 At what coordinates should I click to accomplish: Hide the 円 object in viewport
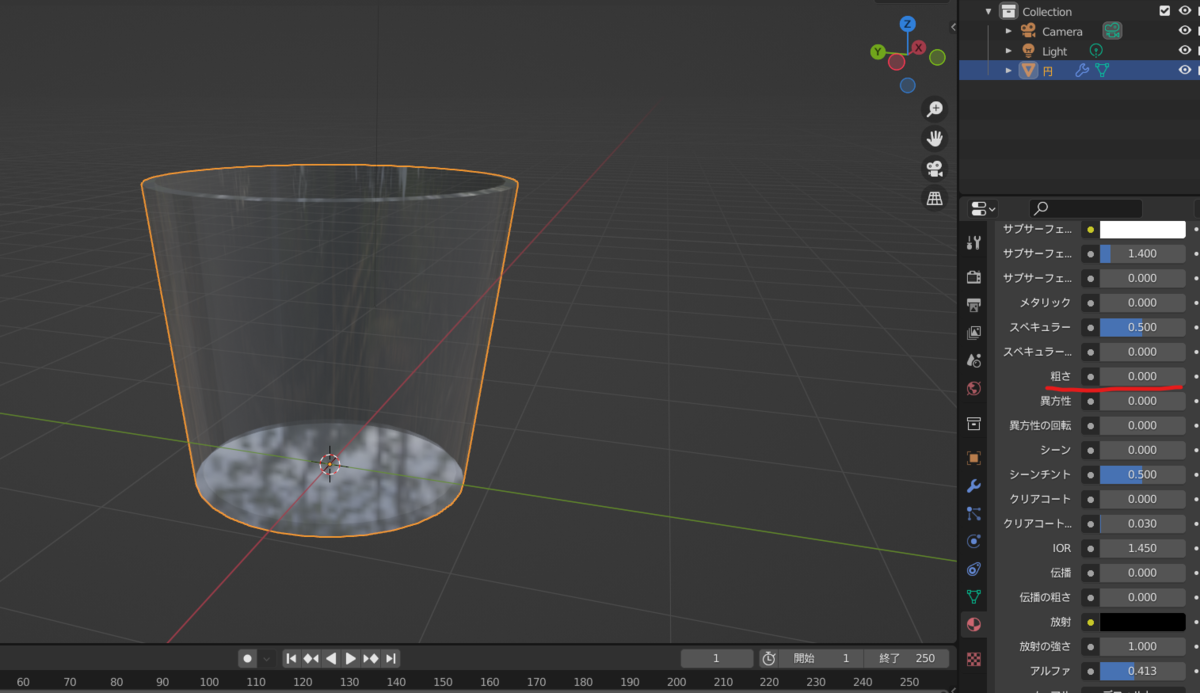1185,70
